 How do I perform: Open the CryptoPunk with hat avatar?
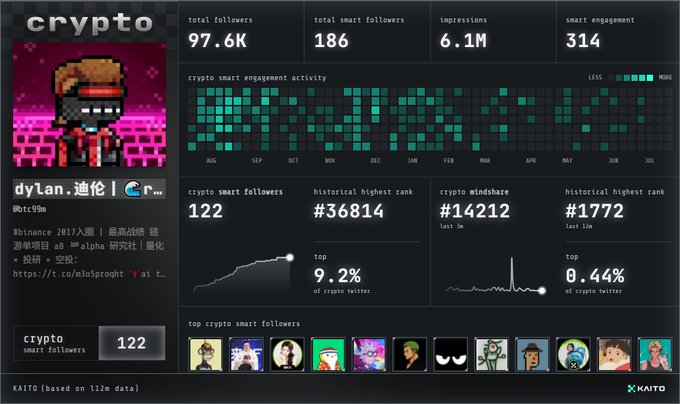click(532, 355)
